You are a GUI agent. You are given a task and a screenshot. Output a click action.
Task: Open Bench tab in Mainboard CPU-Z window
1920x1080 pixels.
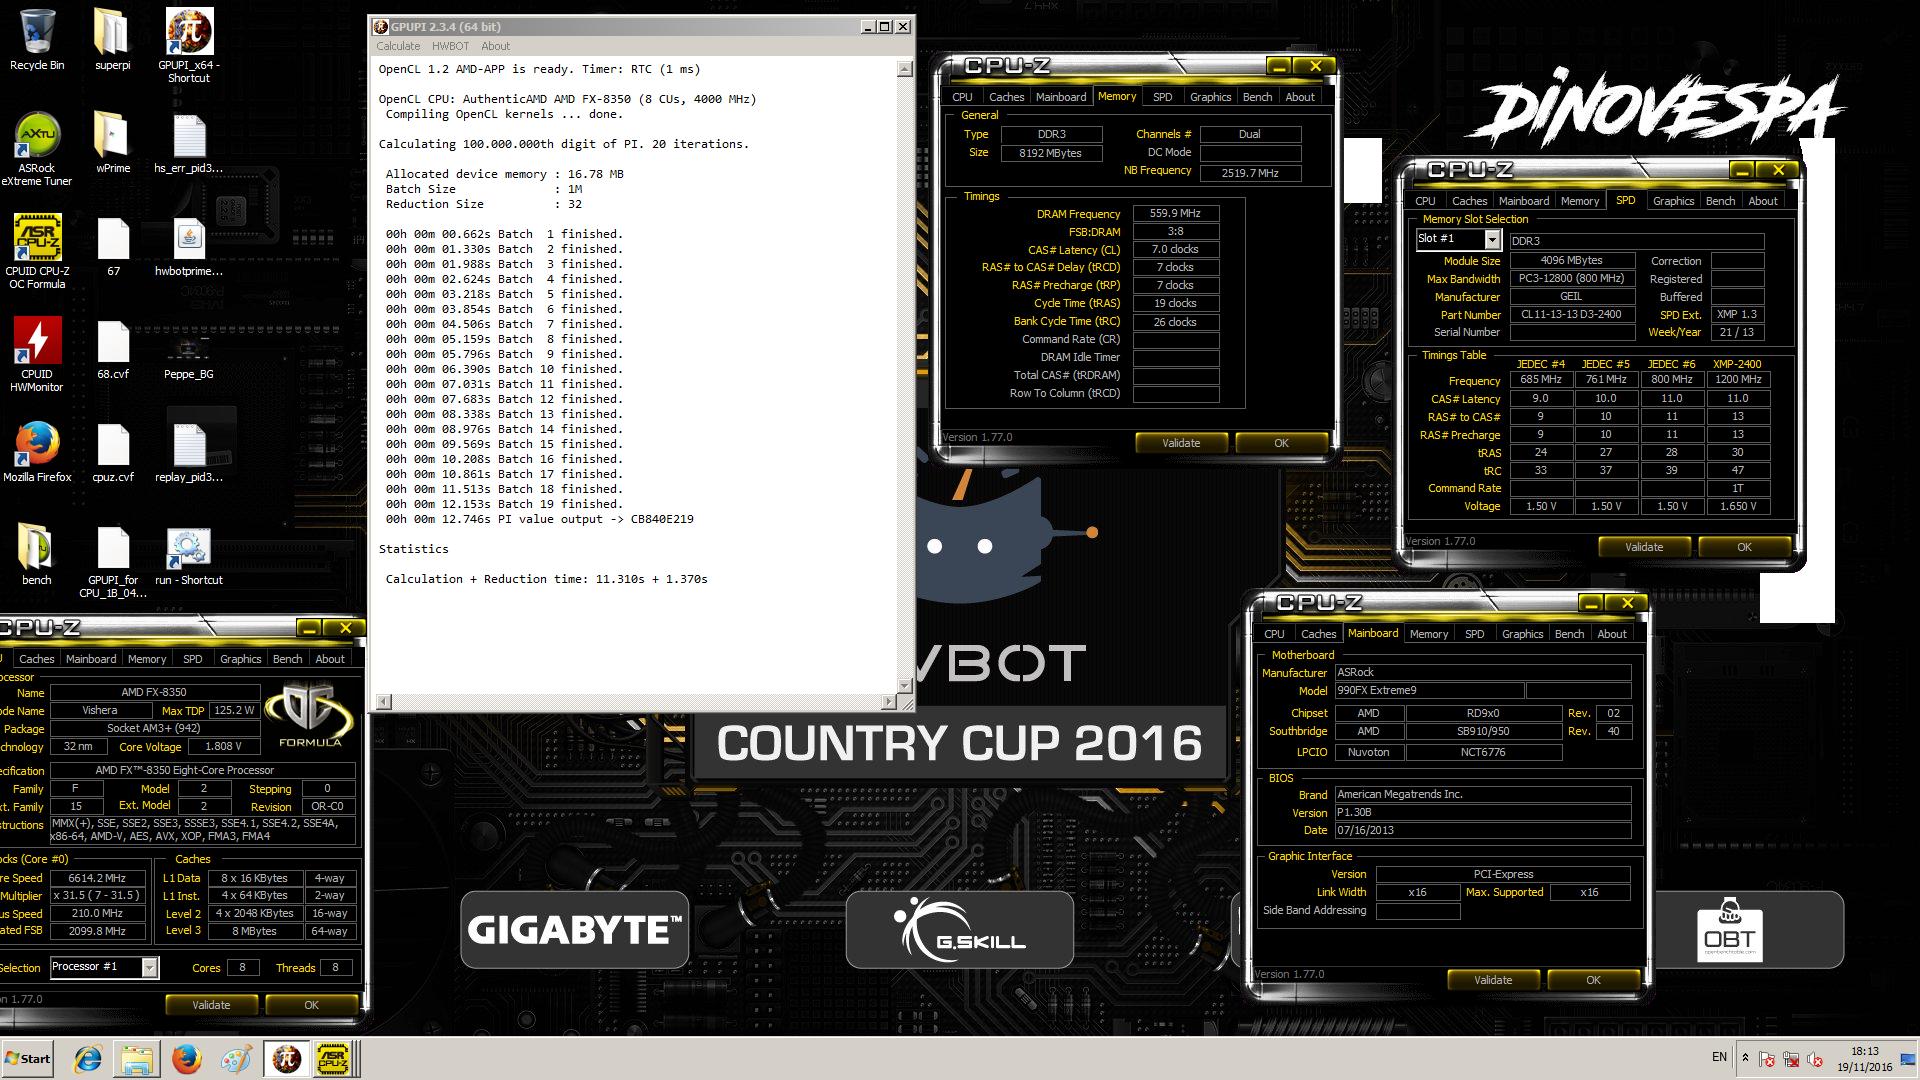point(1569,634)
